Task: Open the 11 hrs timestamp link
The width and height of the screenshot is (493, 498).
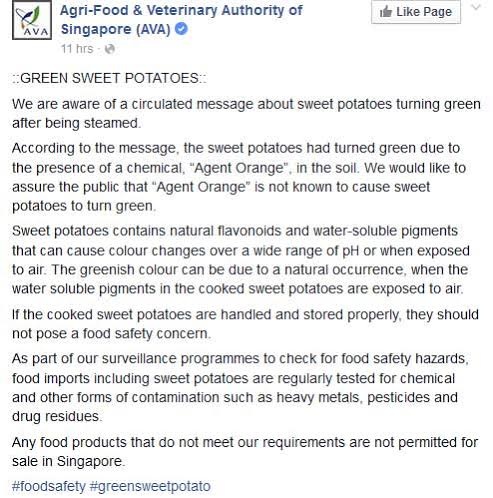Action: click(77, 49)
